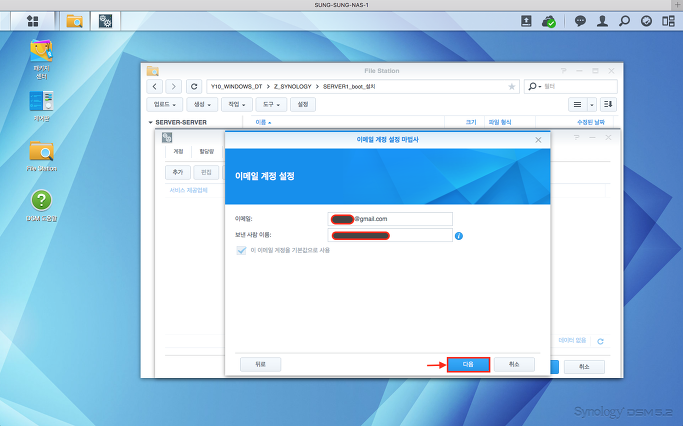Open the DSM status indicator icon next to search
This screenshot has width=683, height=426.
[x=646, y=21]
